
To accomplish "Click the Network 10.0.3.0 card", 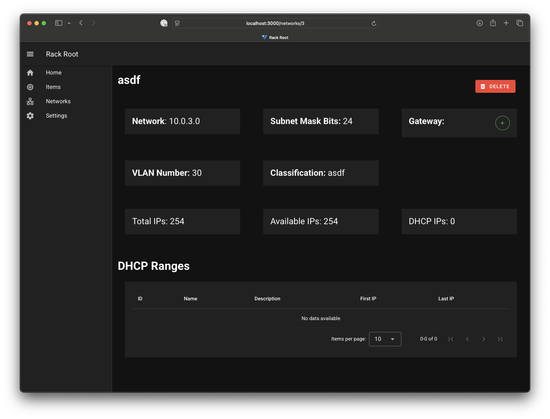I will tap(182, 121).
